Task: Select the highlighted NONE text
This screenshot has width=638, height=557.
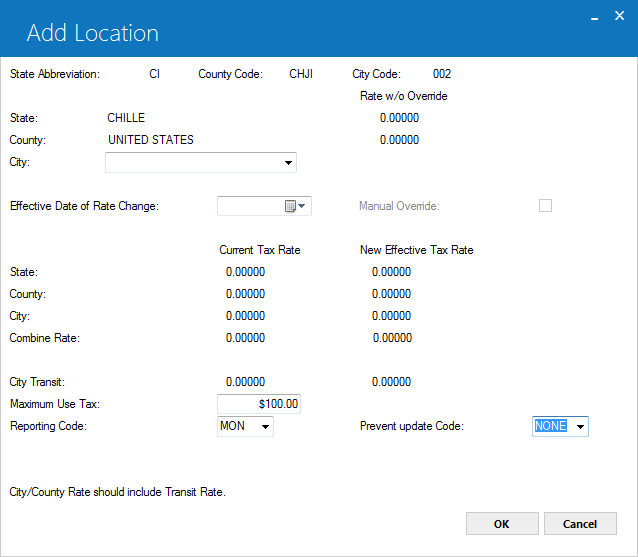Action: click(x=551, y=426)
